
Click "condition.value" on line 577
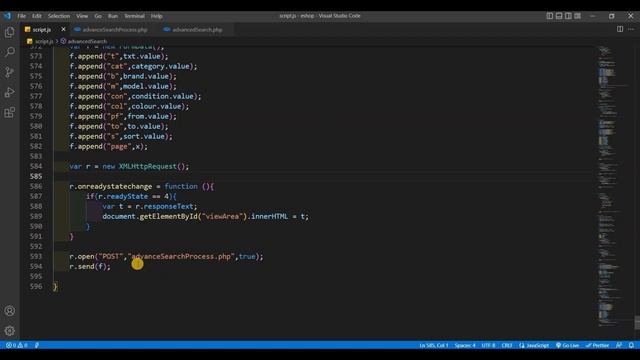click(x=162, y=96)
